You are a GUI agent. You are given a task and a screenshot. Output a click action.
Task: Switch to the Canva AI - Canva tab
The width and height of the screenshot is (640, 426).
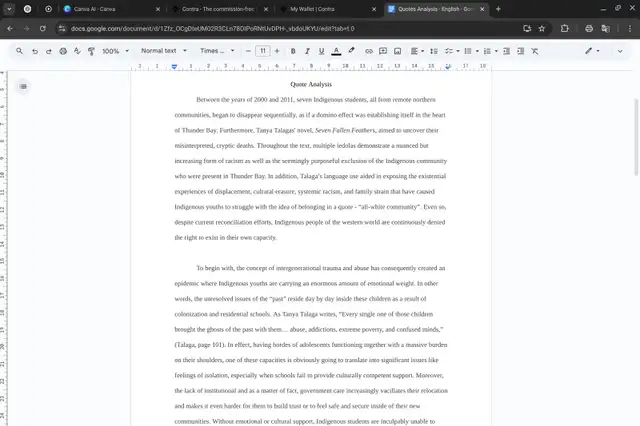coord(110,9)
